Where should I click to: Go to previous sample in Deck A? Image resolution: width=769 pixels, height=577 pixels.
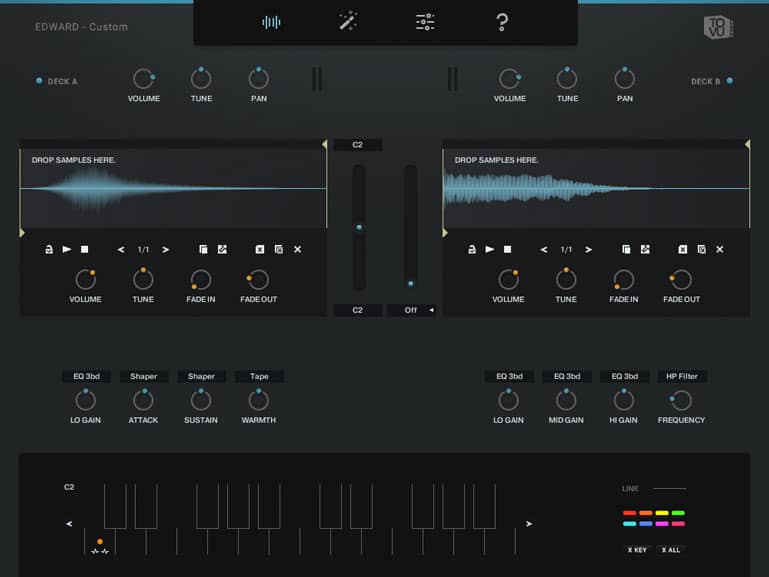[121, 250]
